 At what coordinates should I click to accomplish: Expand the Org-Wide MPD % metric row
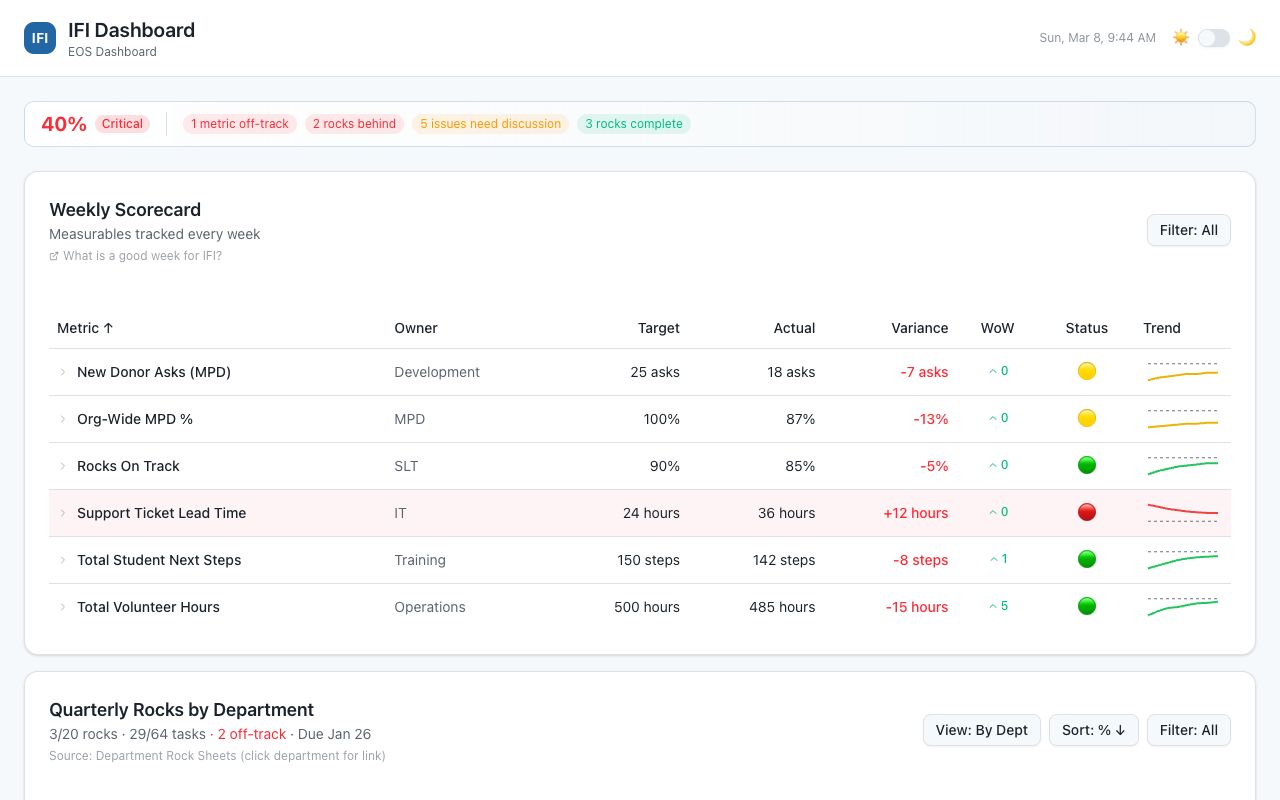coord(63,419)
